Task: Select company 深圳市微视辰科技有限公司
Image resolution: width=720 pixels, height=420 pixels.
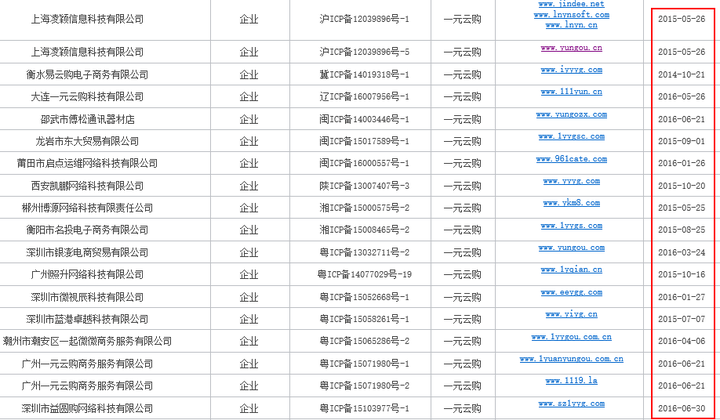Action: pos(87,297)
